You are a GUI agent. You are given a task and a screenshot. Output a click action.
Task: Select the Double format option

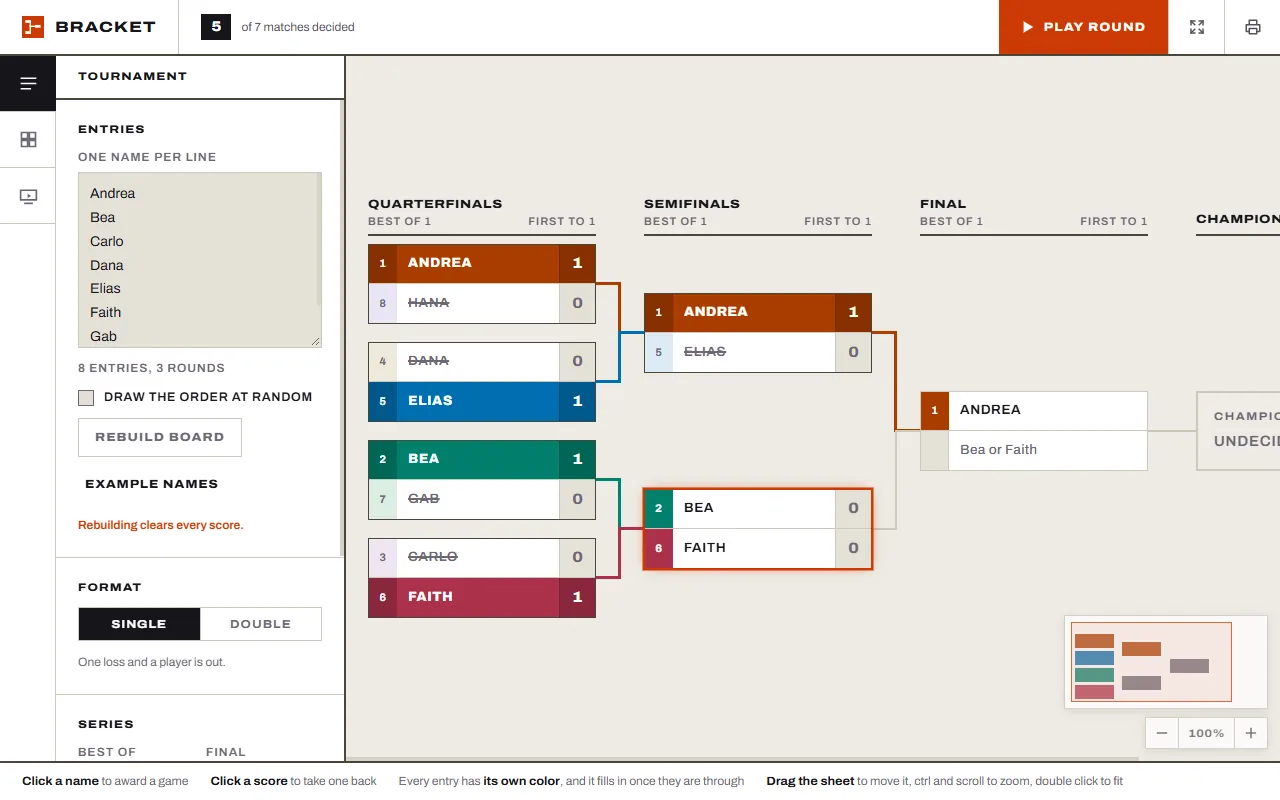pos(261,624)
